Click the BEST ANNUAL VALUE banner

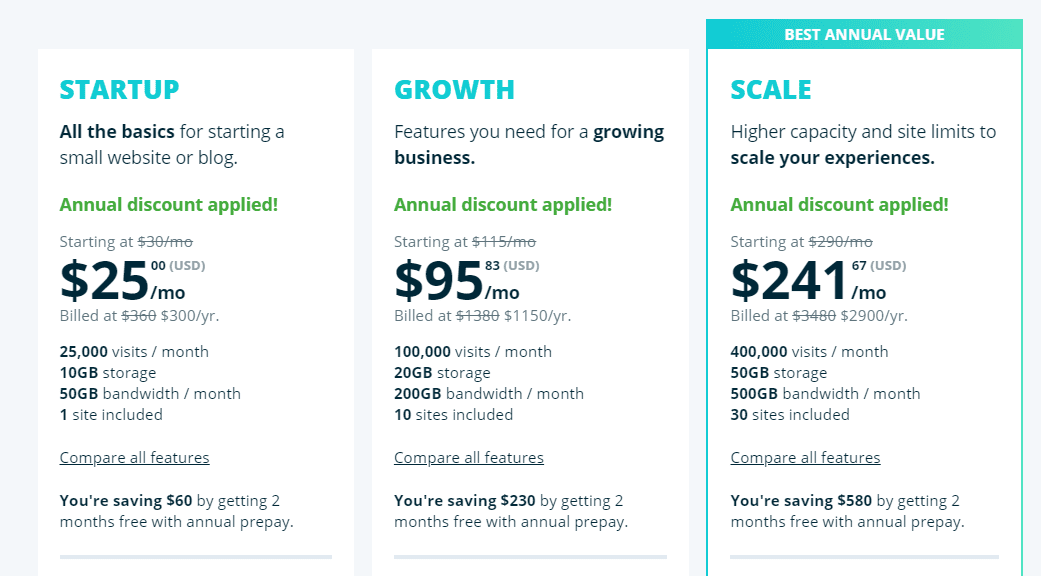tap(864, 34)
